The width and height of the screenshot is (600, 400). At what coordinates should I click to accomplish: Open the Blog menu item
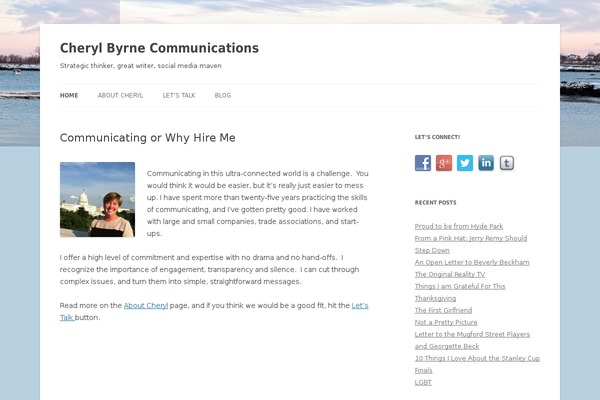point(222,95)
